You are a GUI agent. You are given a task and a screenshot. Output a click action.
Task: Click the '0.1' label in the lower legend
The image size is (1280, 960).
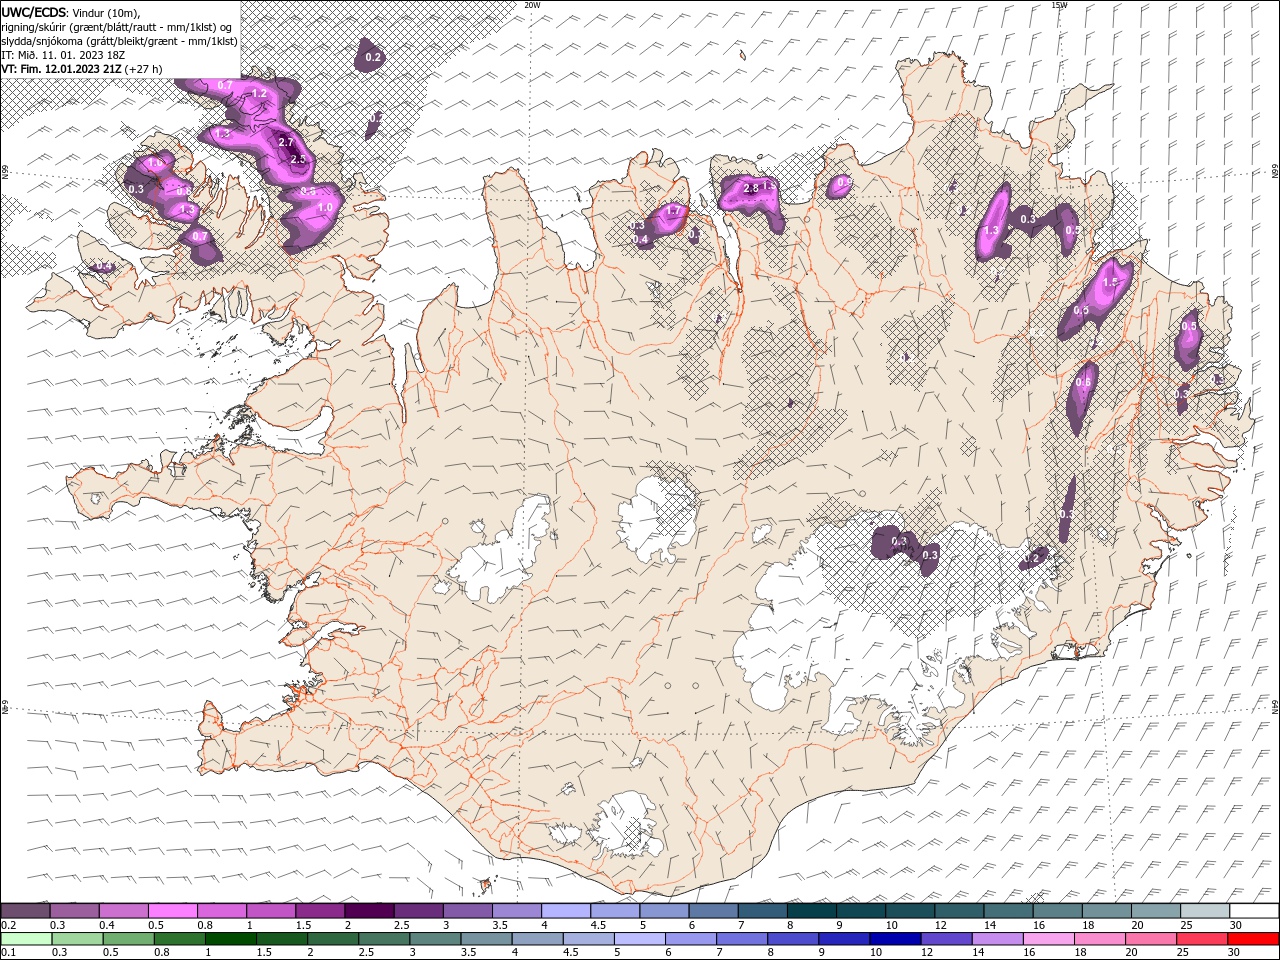8,953
